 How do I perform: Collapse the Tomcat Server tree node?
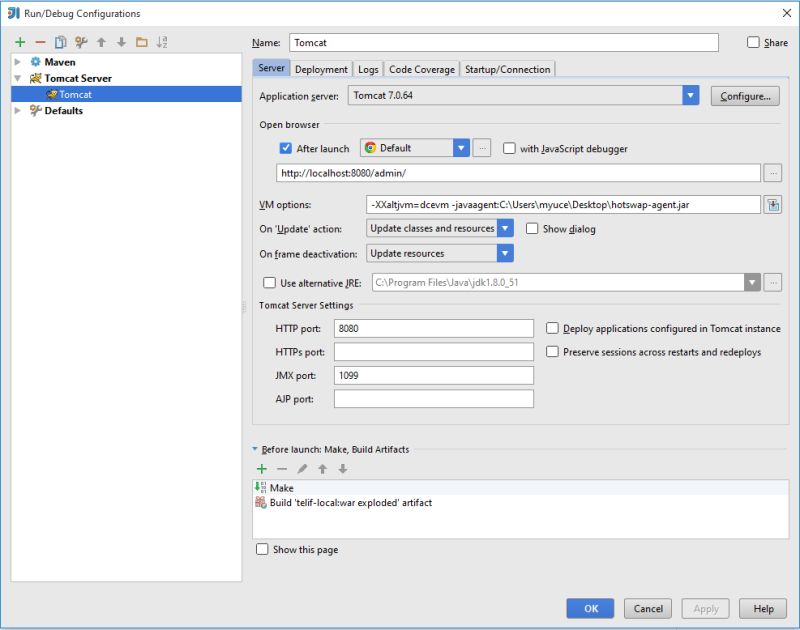click(x=18, y=78)
